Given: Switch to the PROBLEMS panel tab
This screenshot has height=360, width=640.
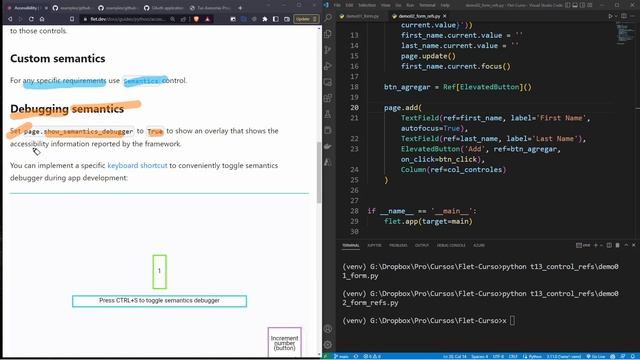Looking at the screenshot, I should tap(398, 245).
